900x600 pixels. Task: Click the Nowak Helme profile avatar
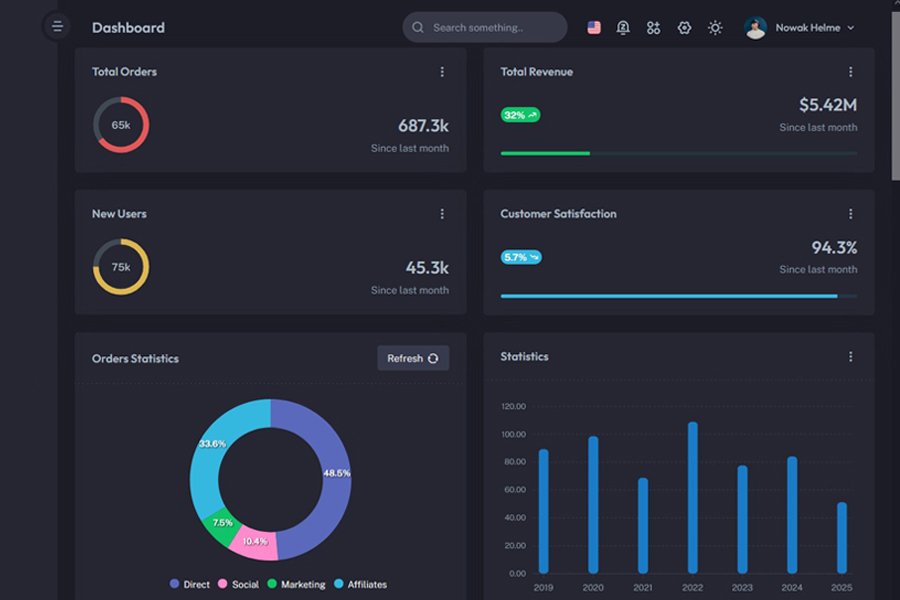click(756, 28)
